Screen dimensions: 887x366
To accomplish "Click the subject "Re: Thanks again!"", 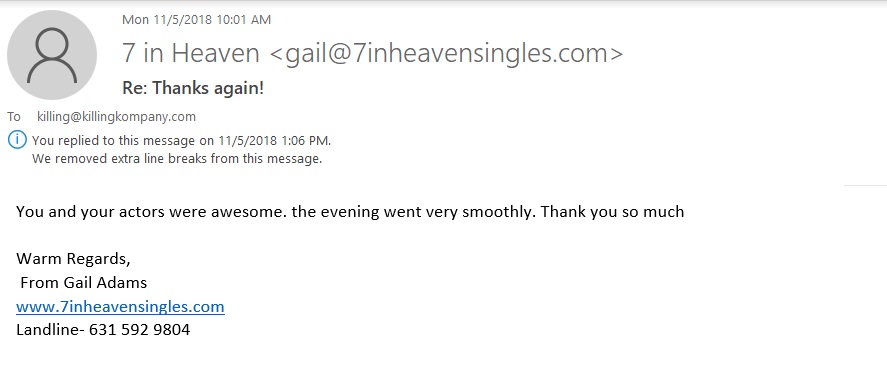I will coord(193,88).
